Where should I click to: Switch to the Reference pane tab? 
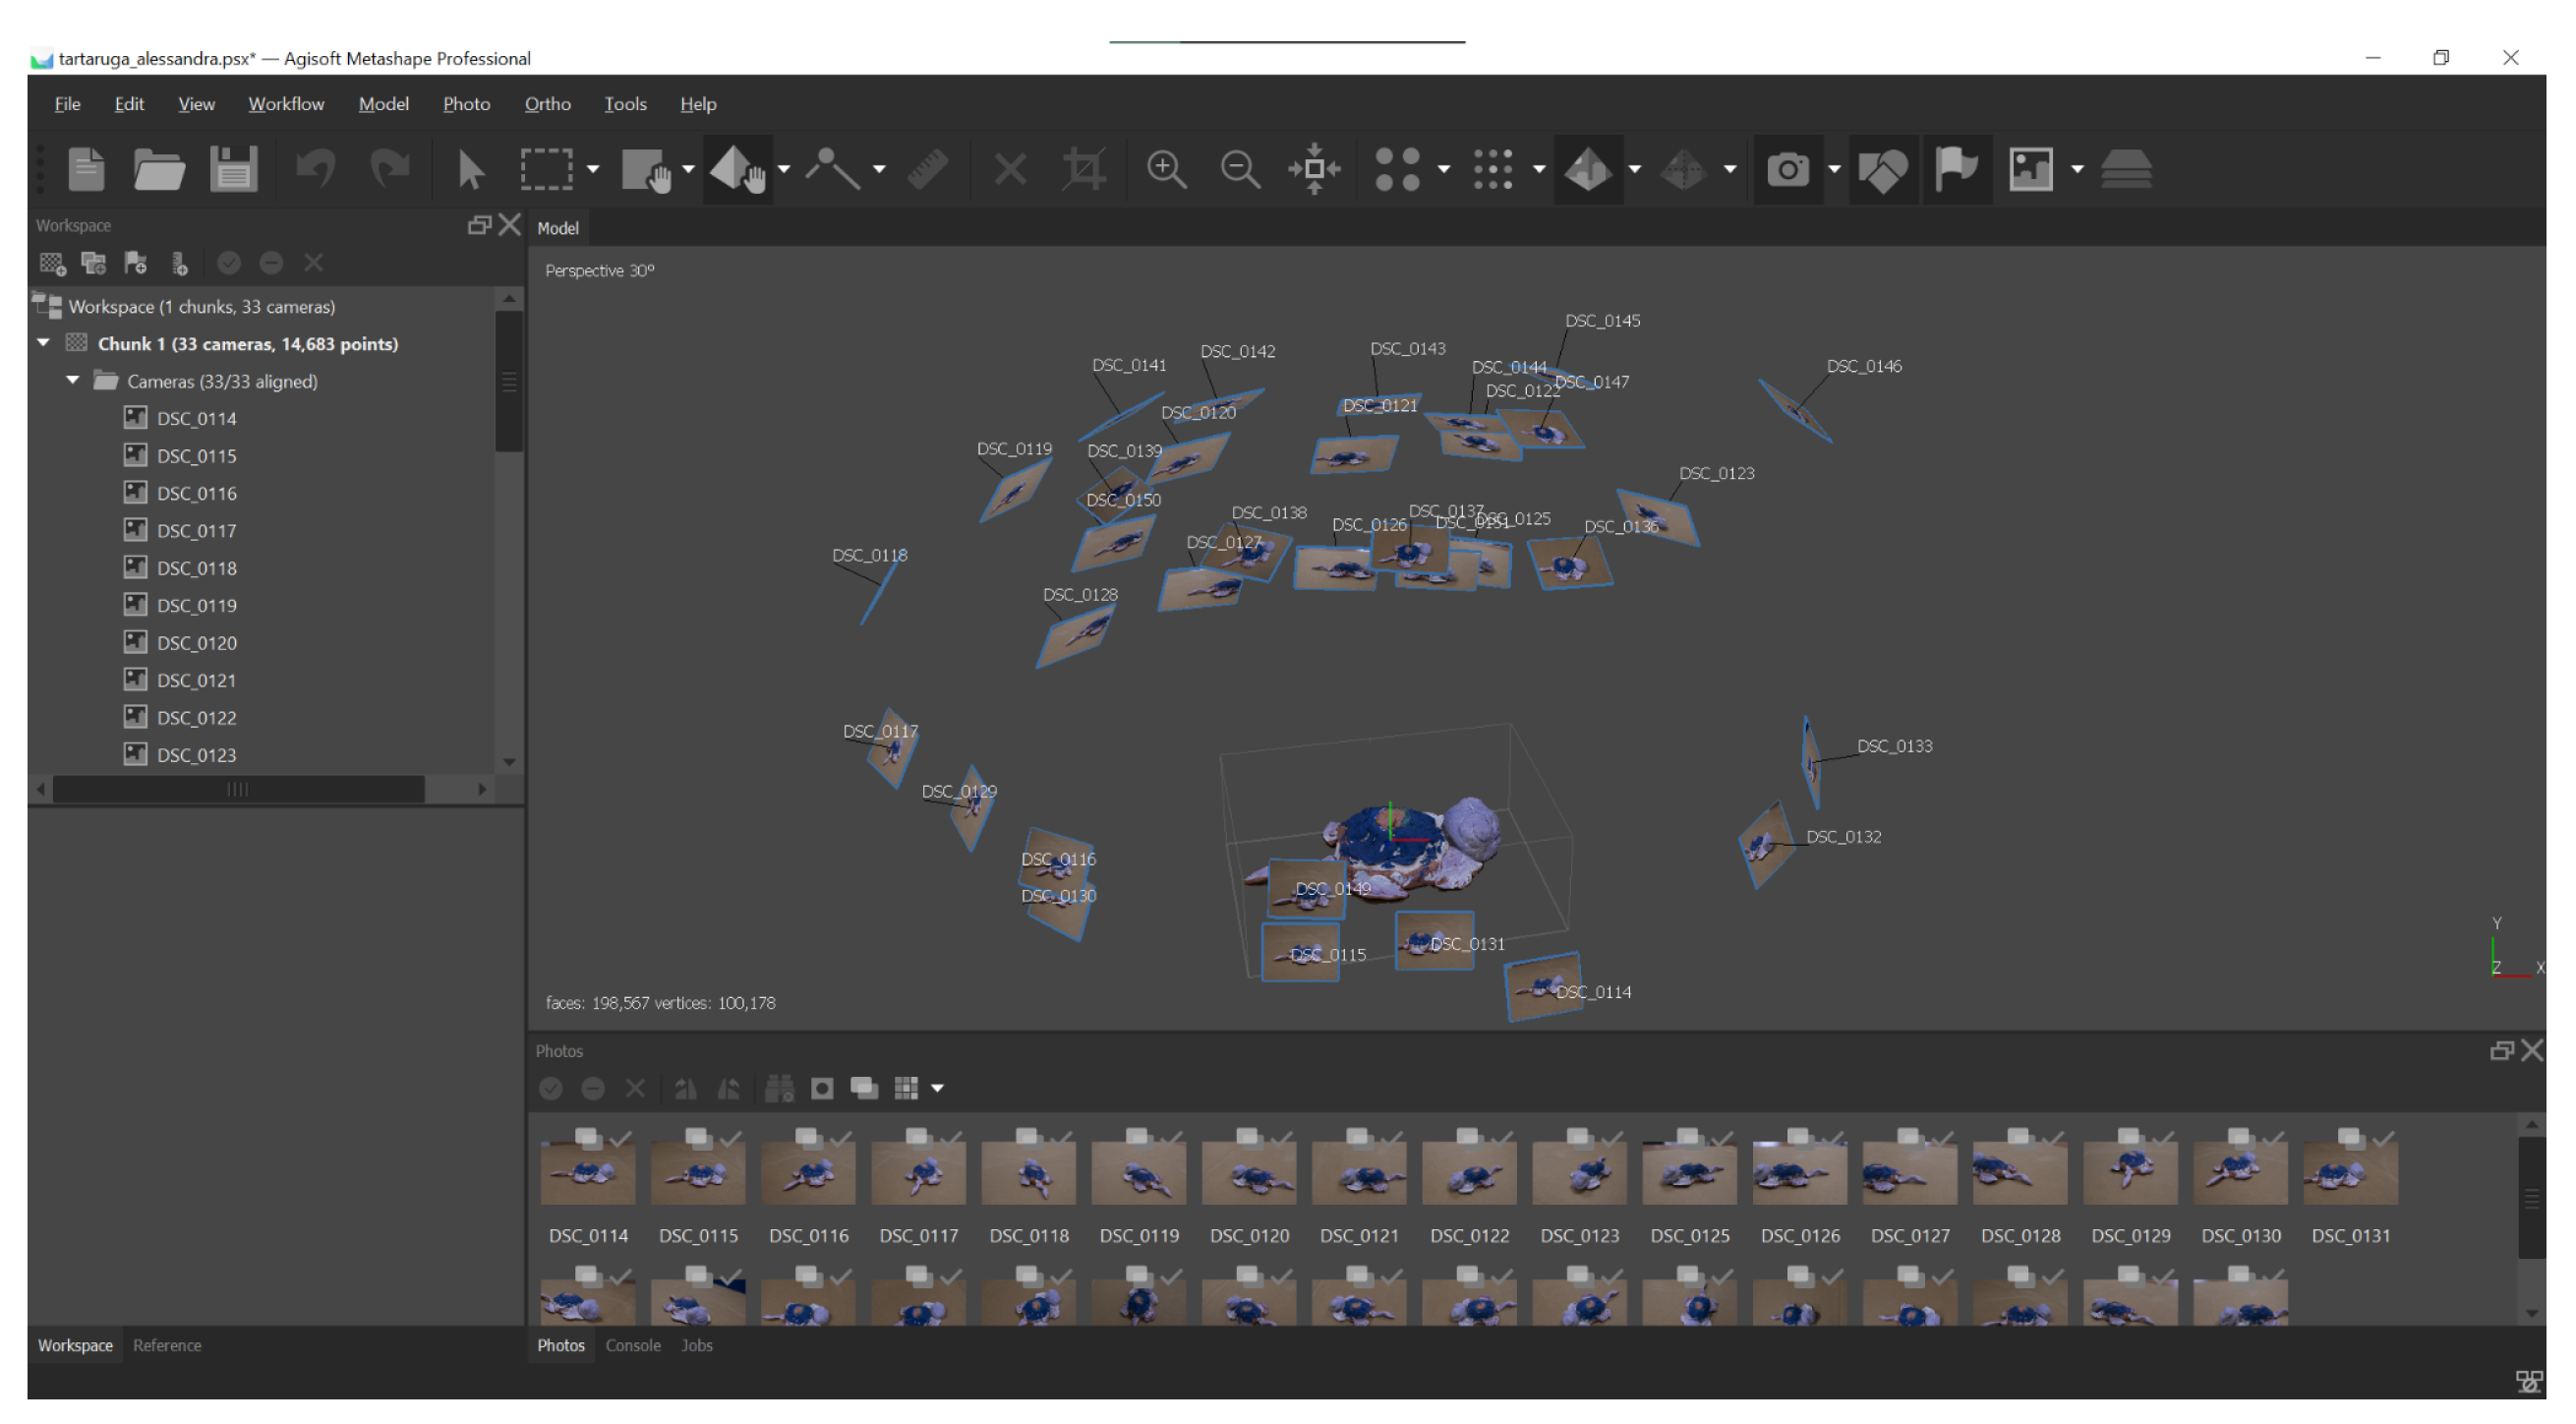pyautogui.click(x=167, y=1345)
